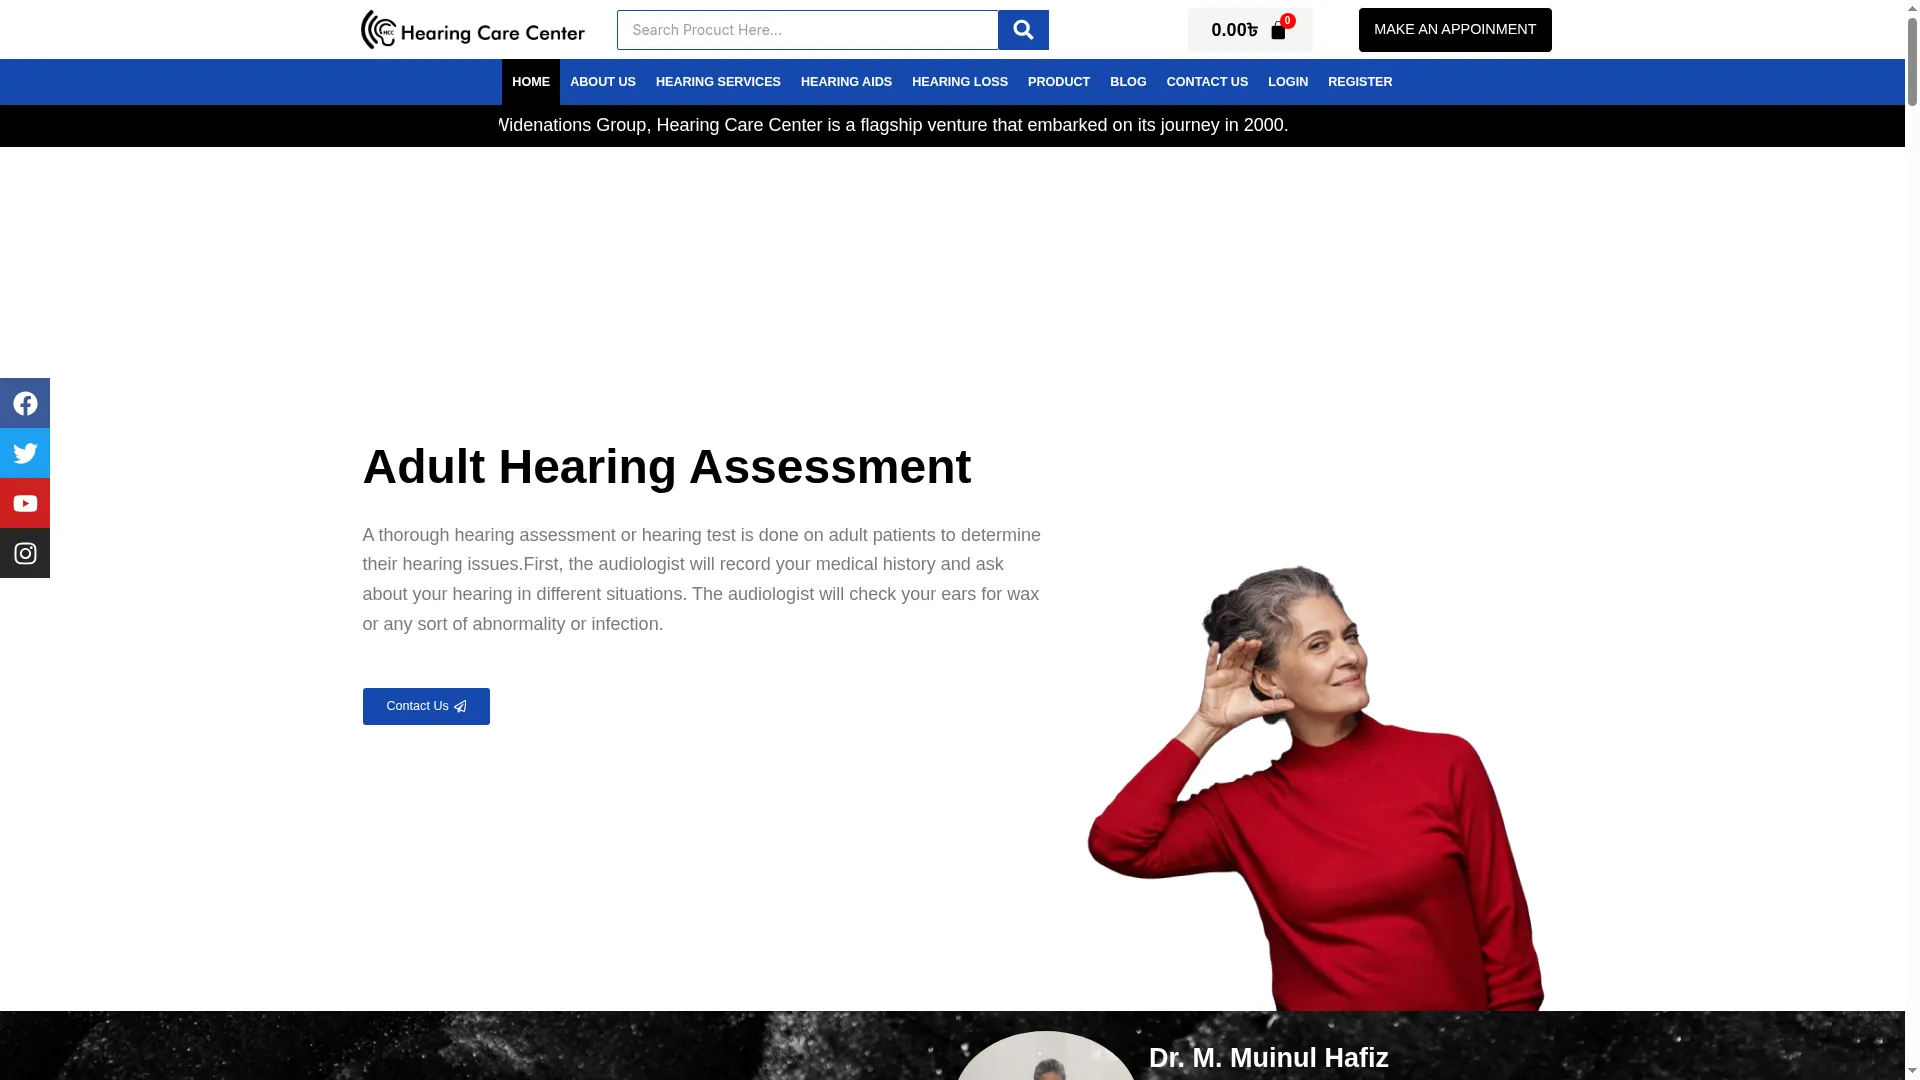Open the PRODUCT menu item
The width and height of the screenshot is (1920, 1080).
[1059, 82]
